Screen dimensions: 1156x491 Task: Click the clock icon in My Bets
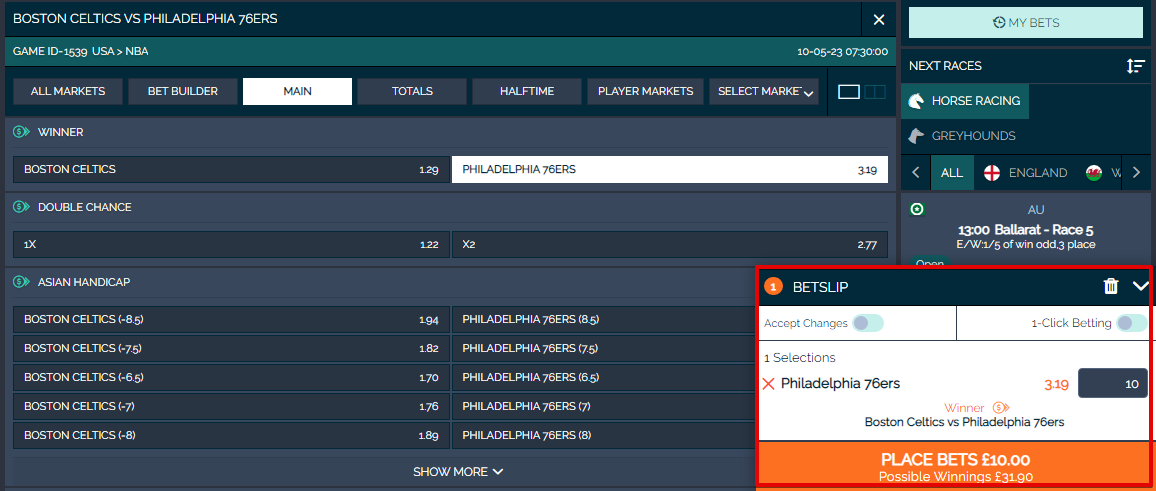[999, 23]
